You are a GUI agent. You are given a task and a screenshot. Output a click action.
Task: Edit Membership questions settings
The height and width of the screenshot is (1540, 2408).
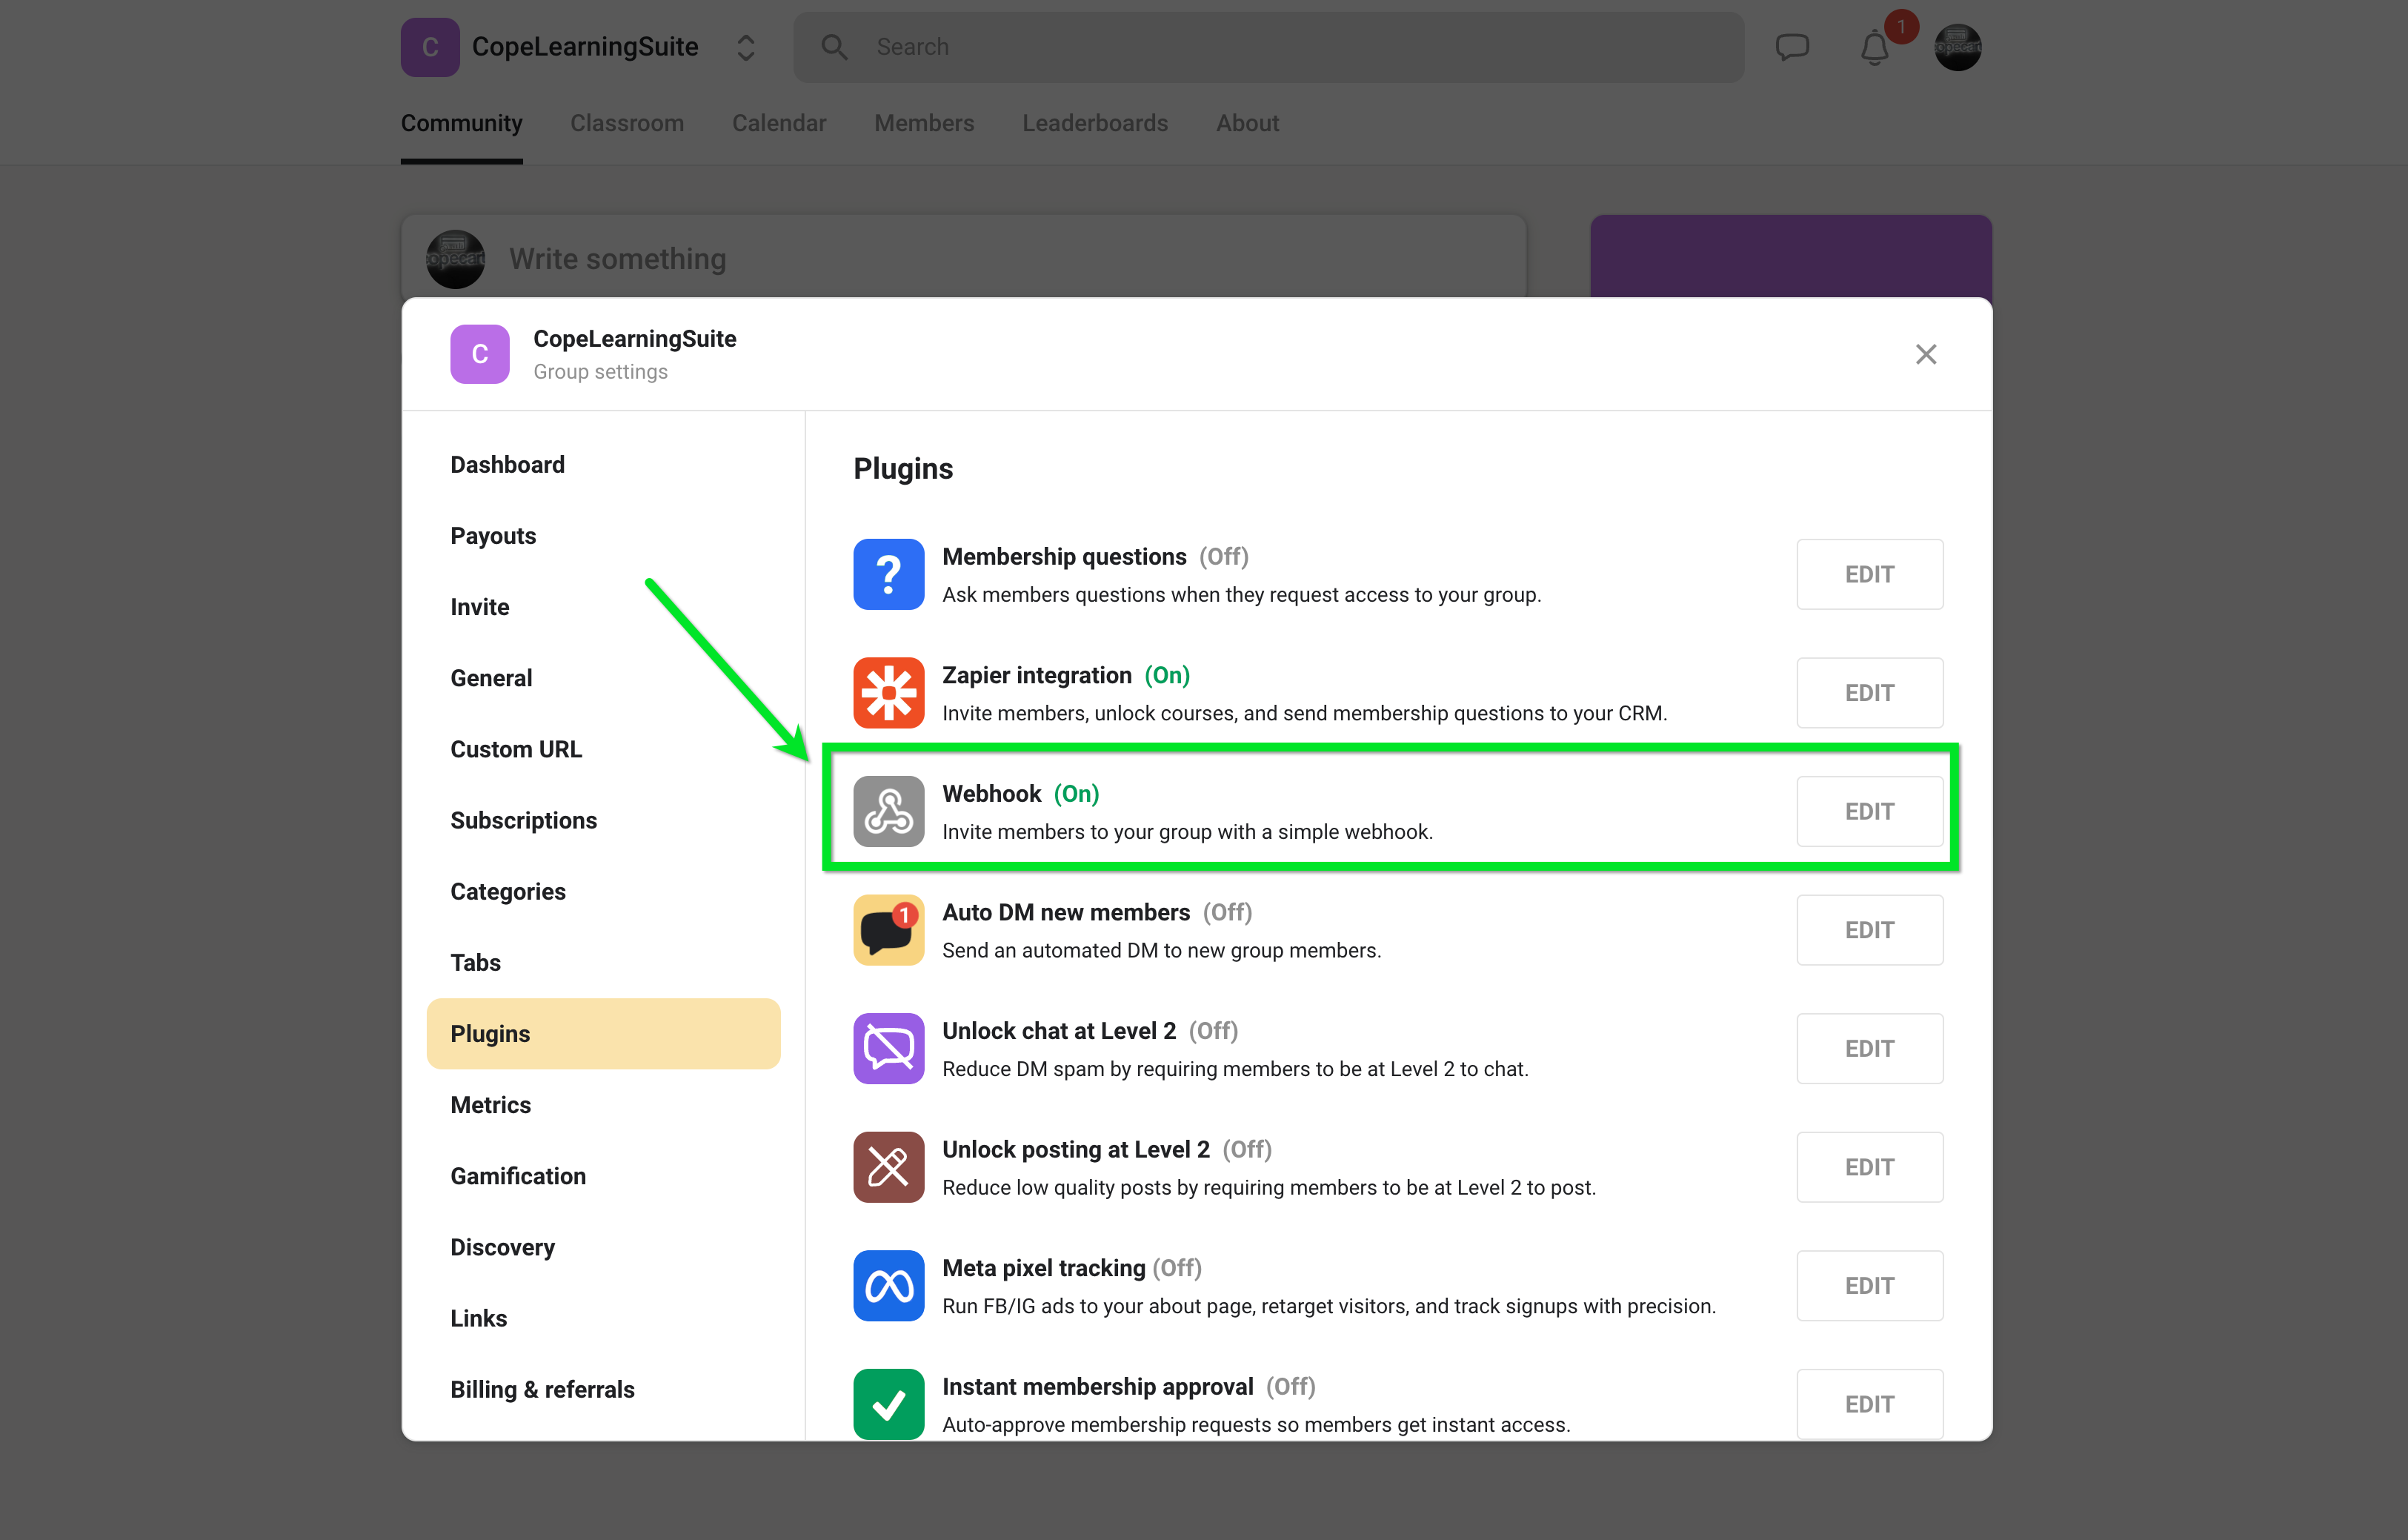1869,574
